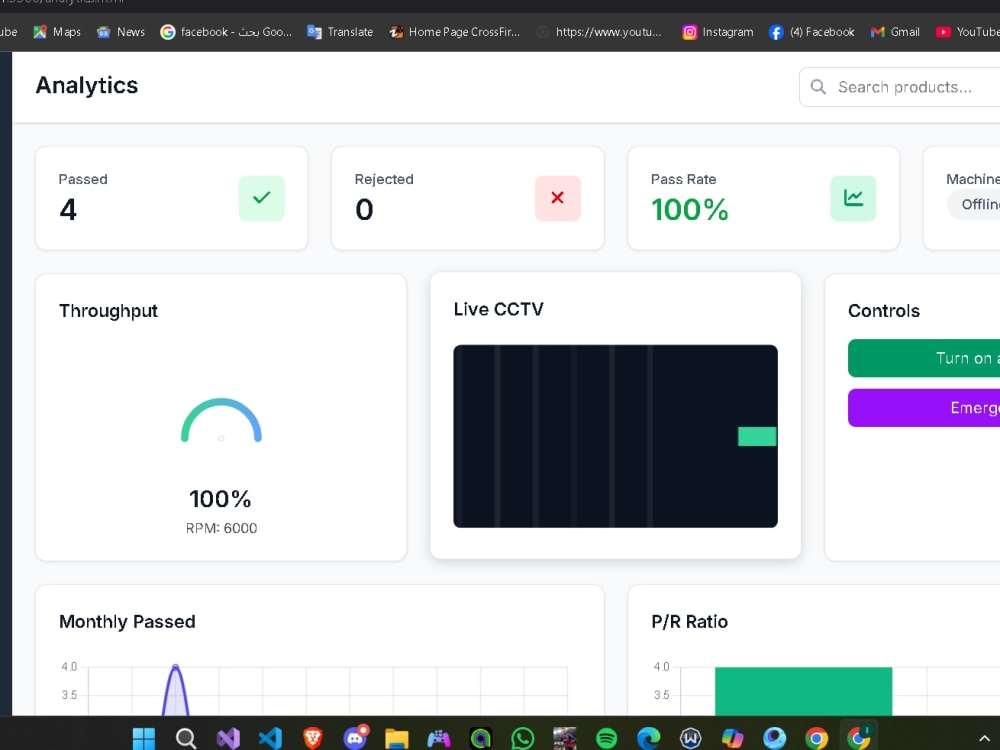Open the W shield app in taskbar
The width and height of the screenshot is (1000, 750).
(x=691, y=738)
